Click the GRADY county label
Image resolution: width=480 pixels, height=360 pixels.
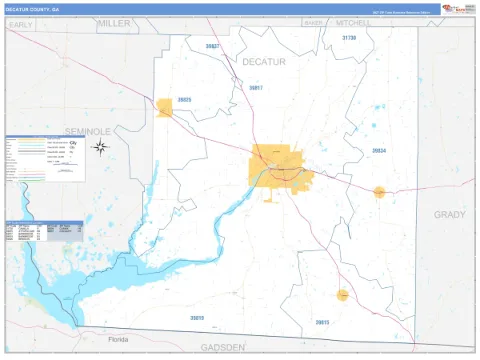click(x=450, y=215)
